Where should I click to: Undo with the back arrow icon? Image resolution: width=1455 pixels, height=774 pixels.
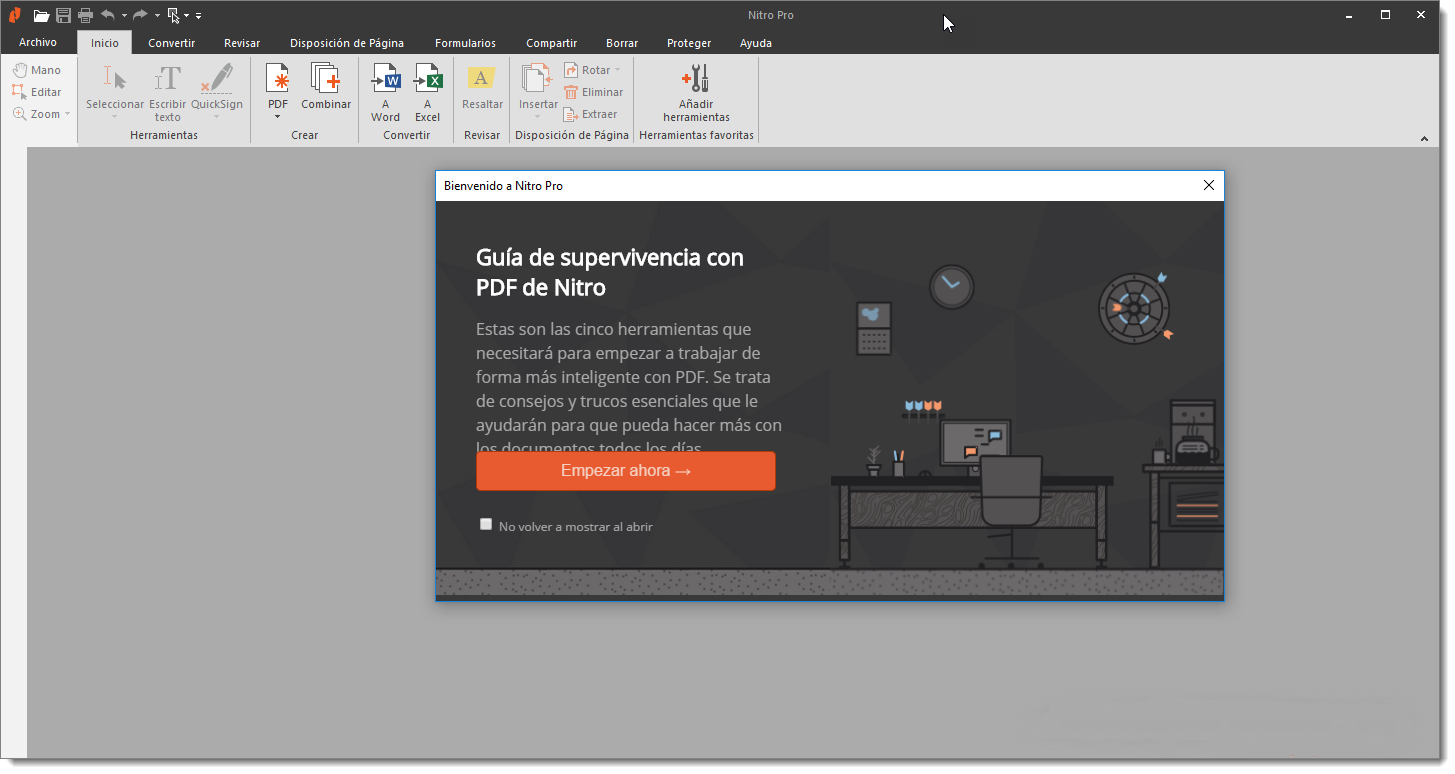point(108,15)
